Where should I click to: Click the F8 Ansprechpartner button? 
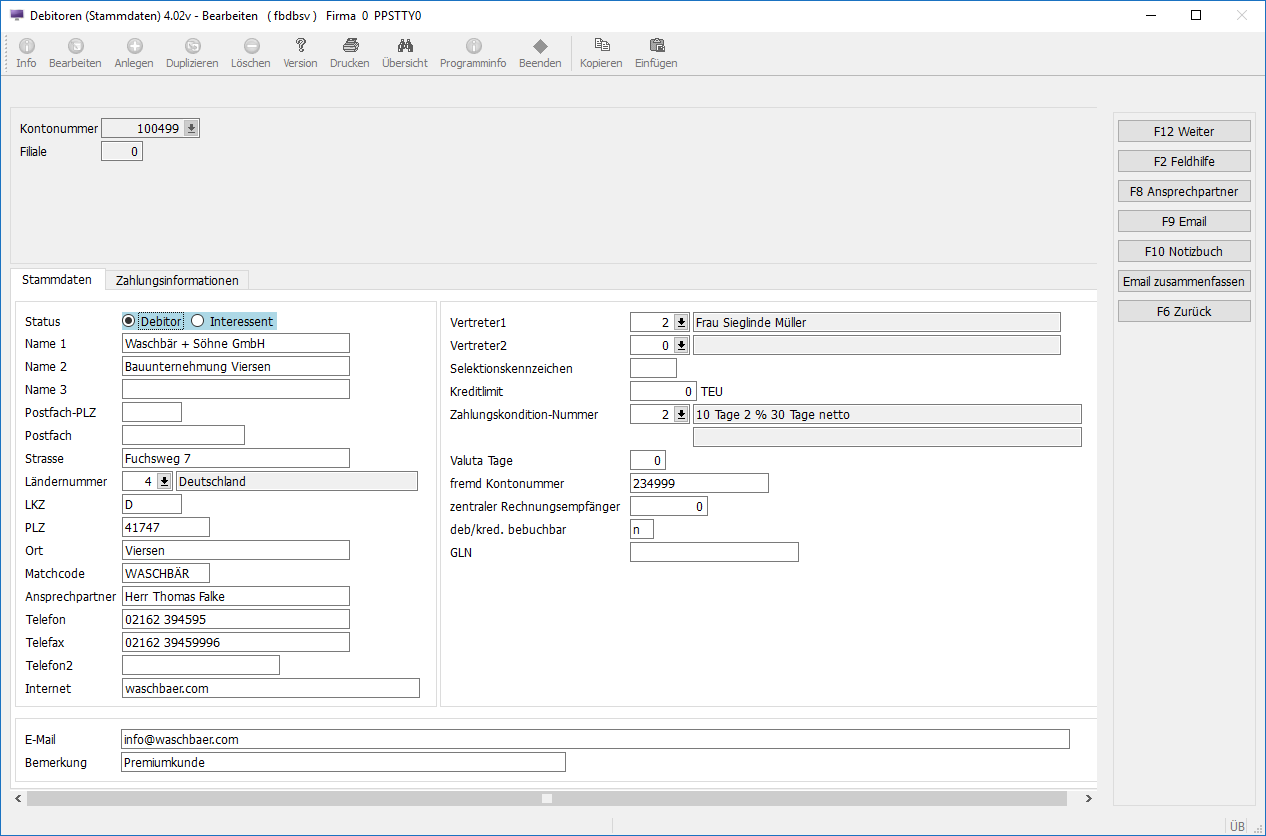(x=1183, y=191)
